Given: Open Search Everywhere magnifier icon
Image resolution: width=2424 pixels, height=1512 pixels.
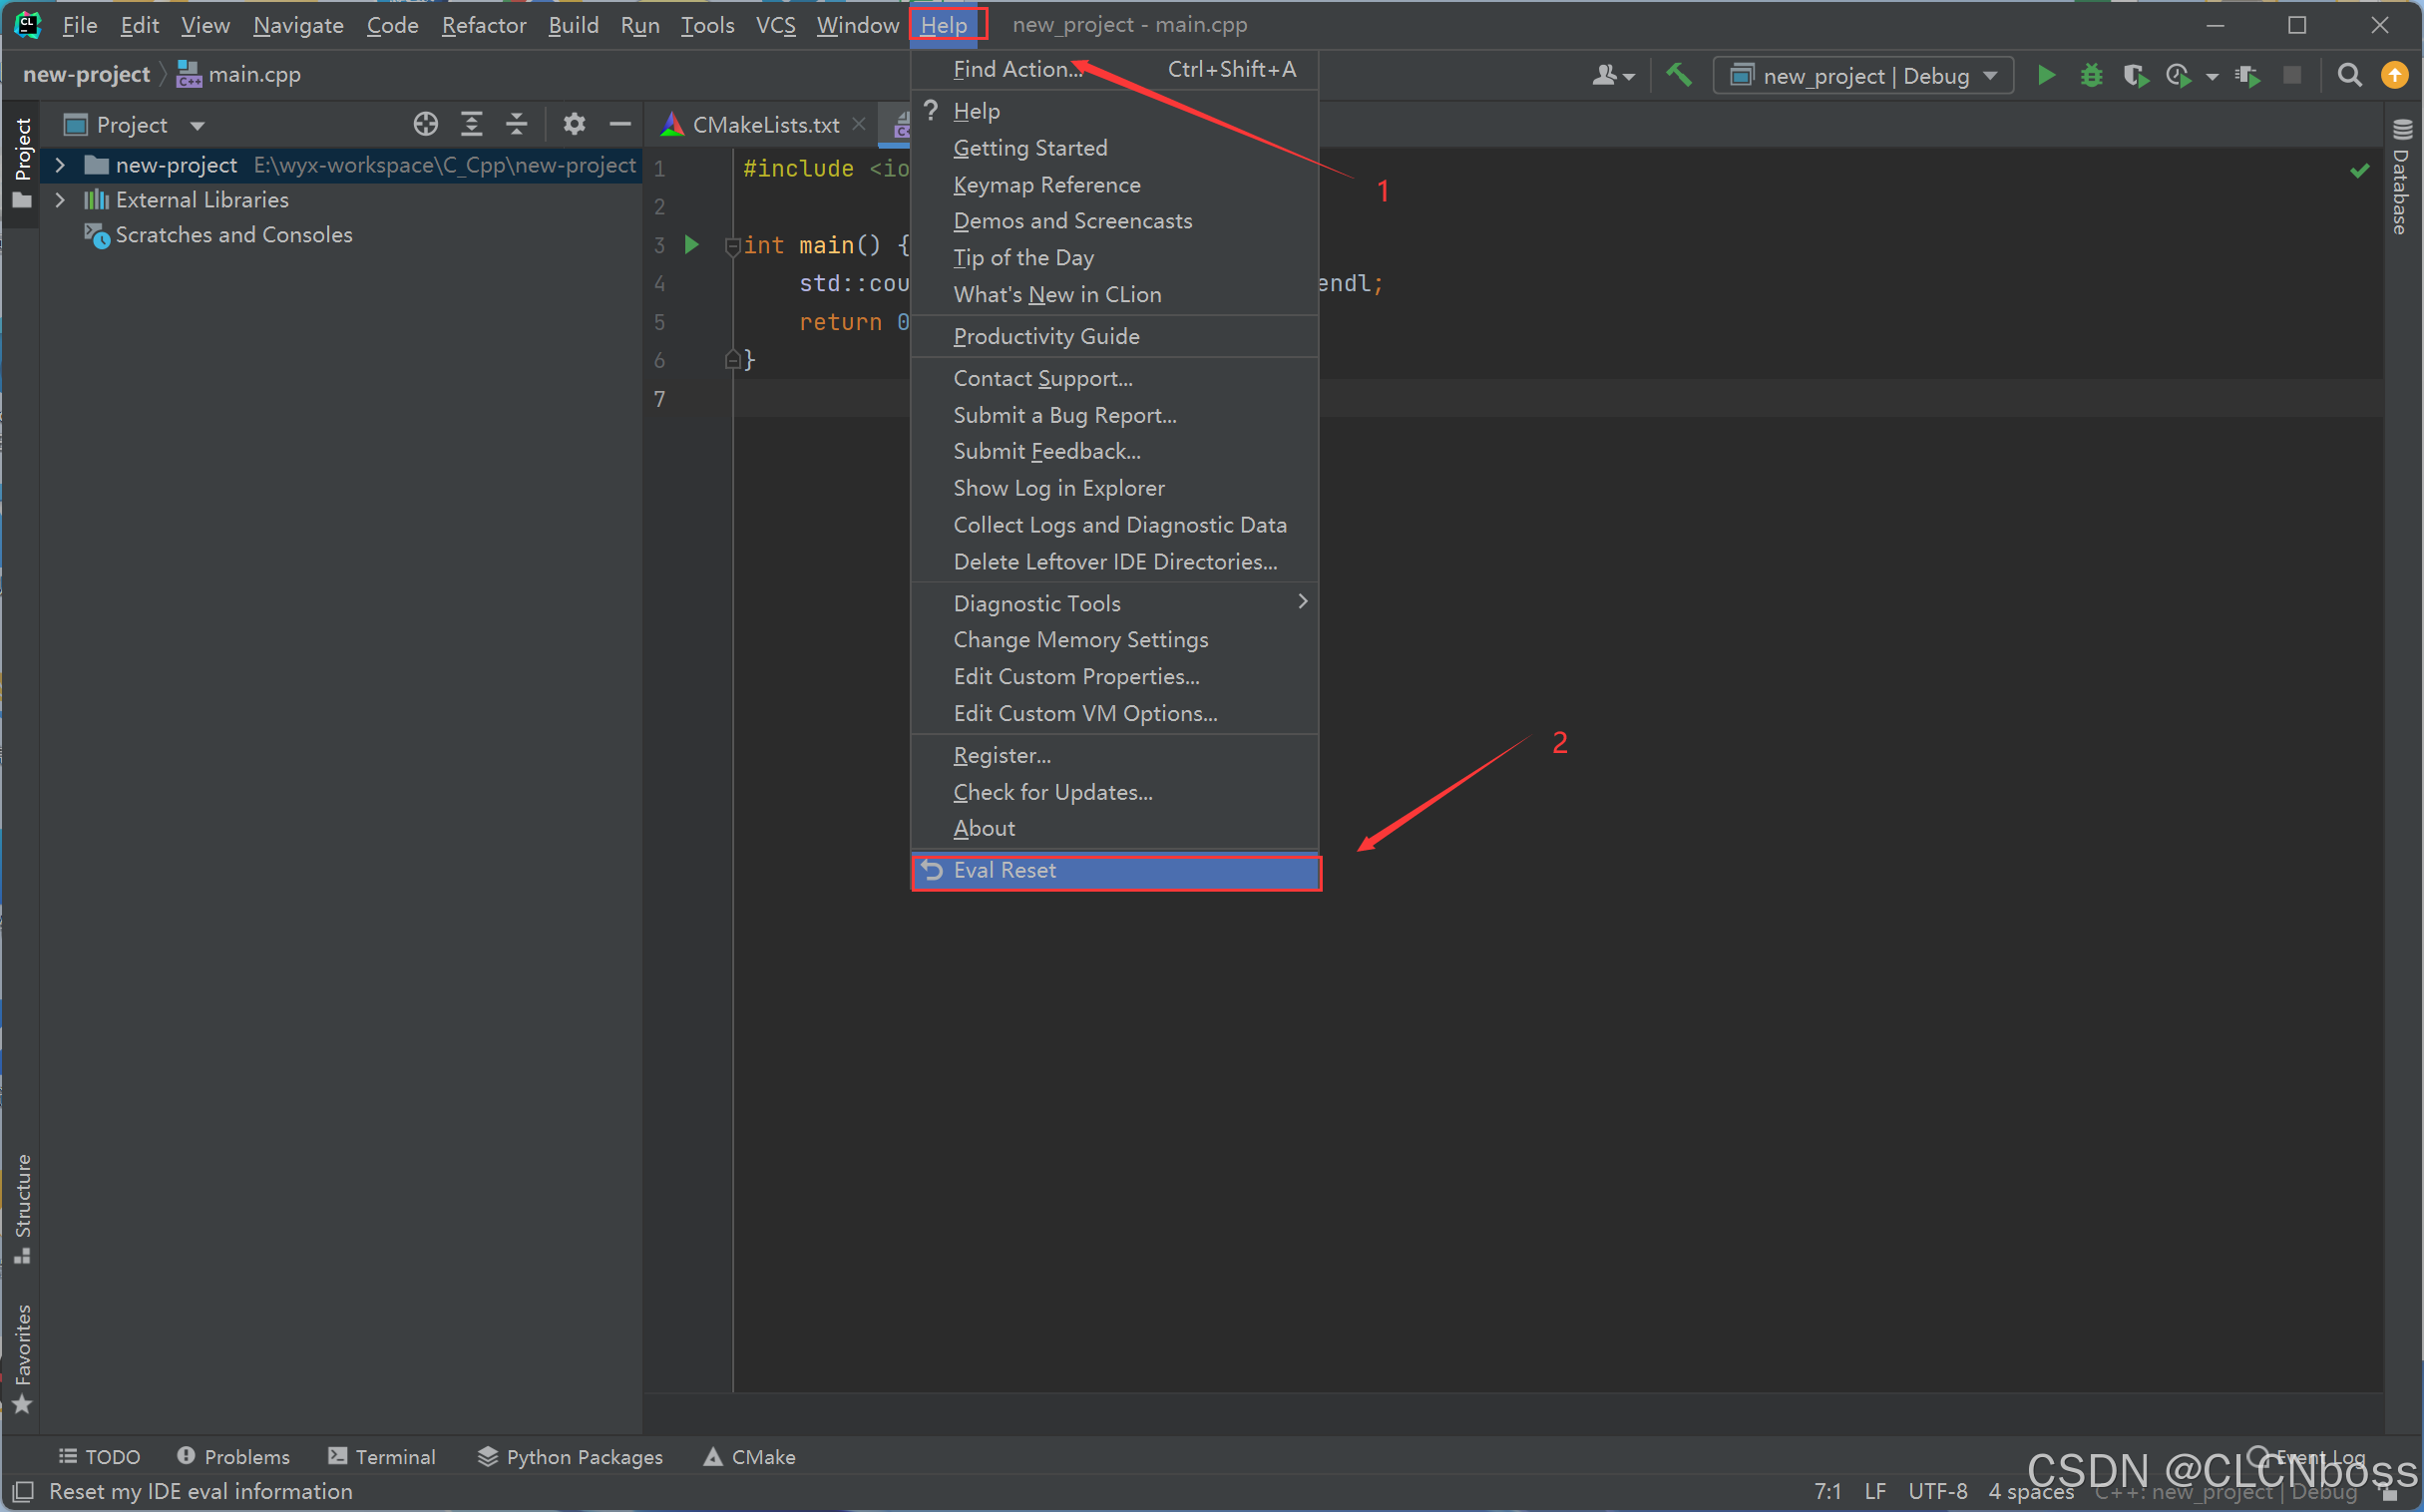Looking at the screenshot, I should [2349, 75].
